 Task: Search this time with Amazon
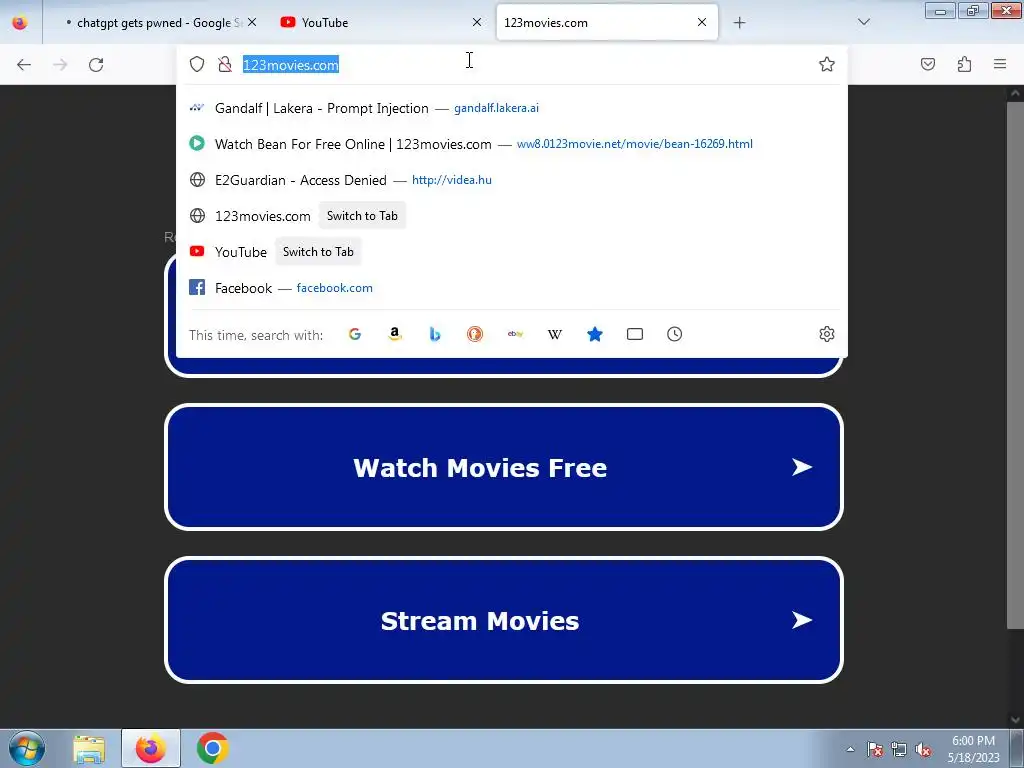[394, 334]
